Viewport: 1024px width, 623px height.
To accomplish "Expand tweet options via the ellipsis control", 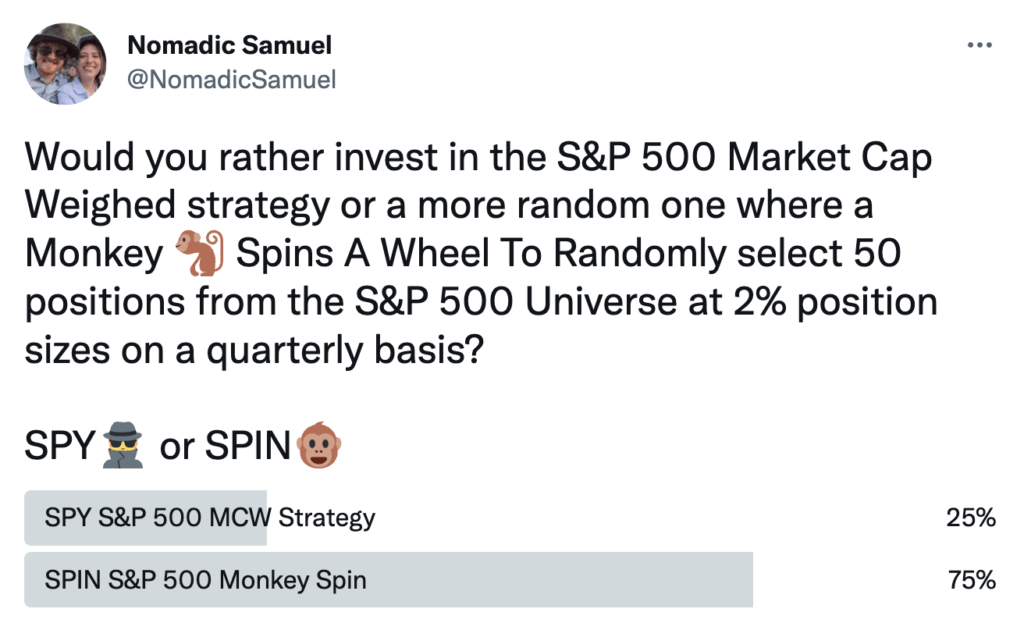I will [x=979, y=42].
